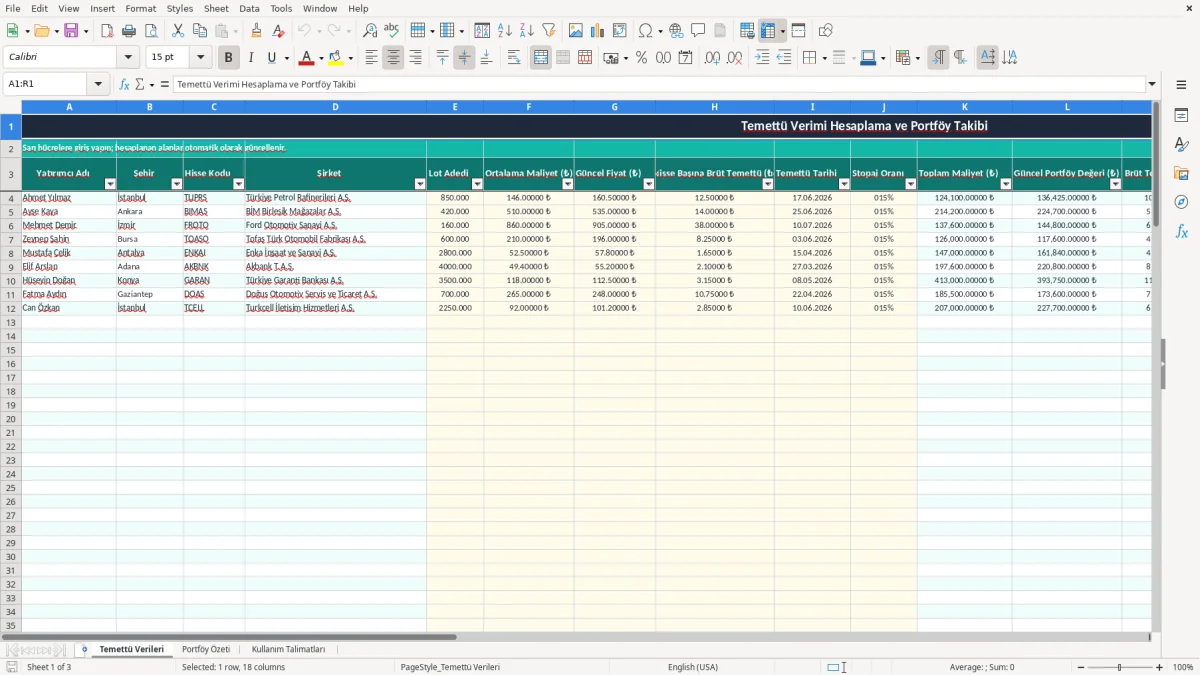1200x675 pixels.
Task: Toggle Print Preview icon
Action: tap(151, 31)
